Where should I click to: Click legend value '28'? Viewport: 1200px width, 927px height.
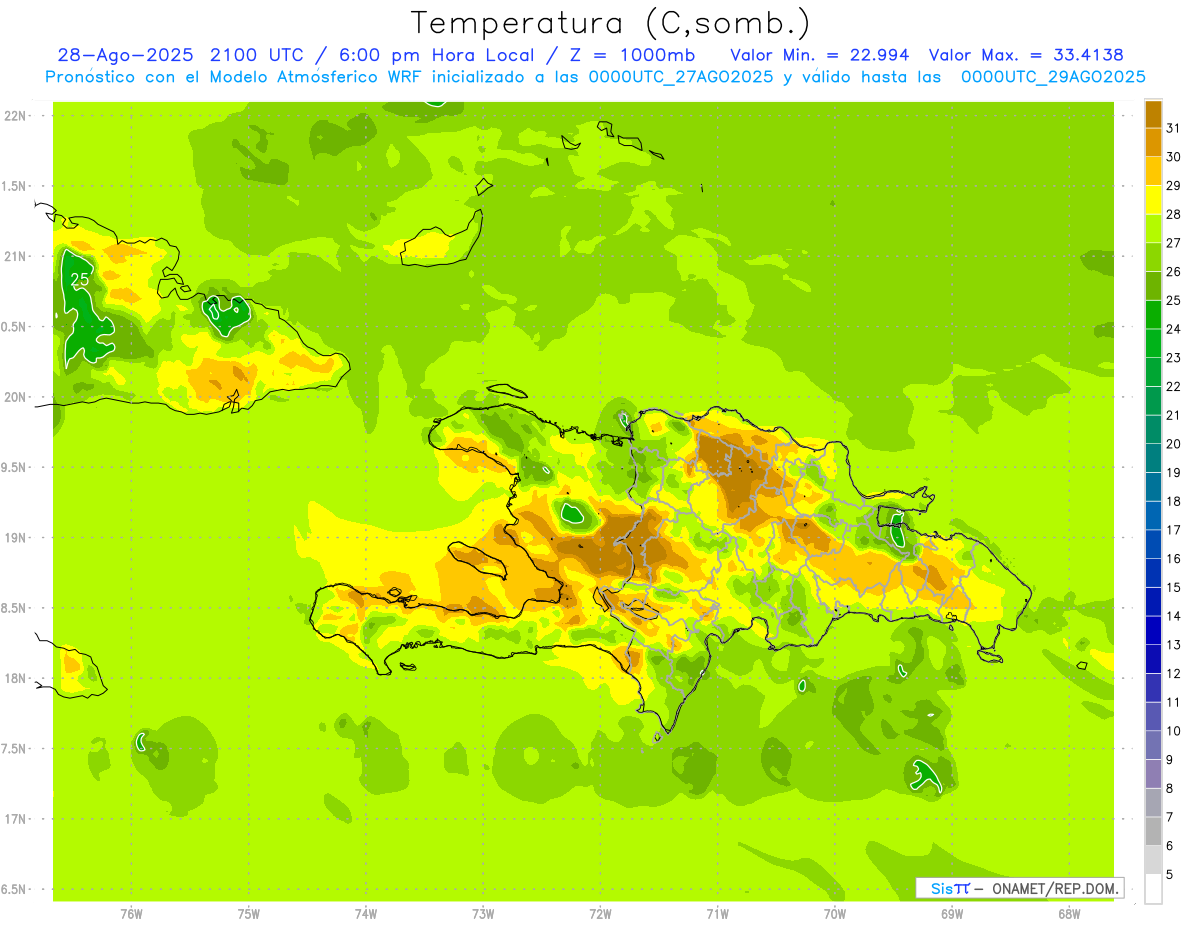pyautogui.click(x=1173, y=214)
